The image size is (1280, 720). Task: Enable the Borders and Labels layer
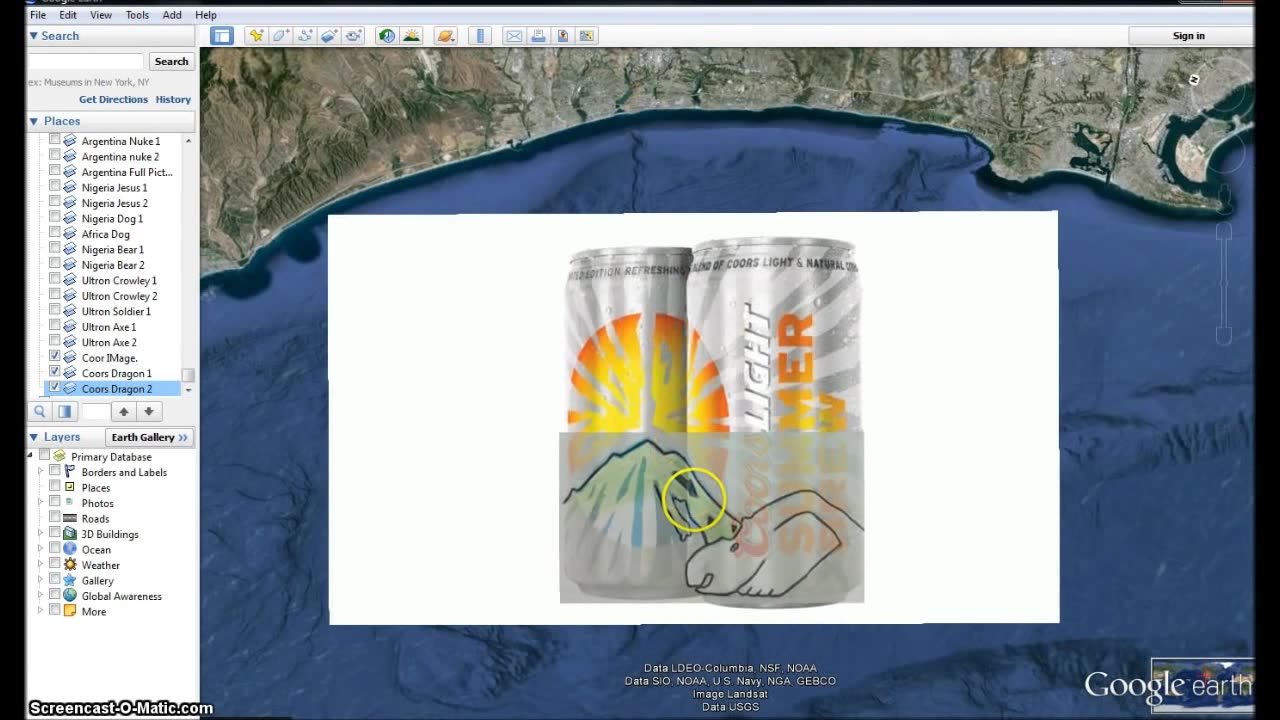55,472
